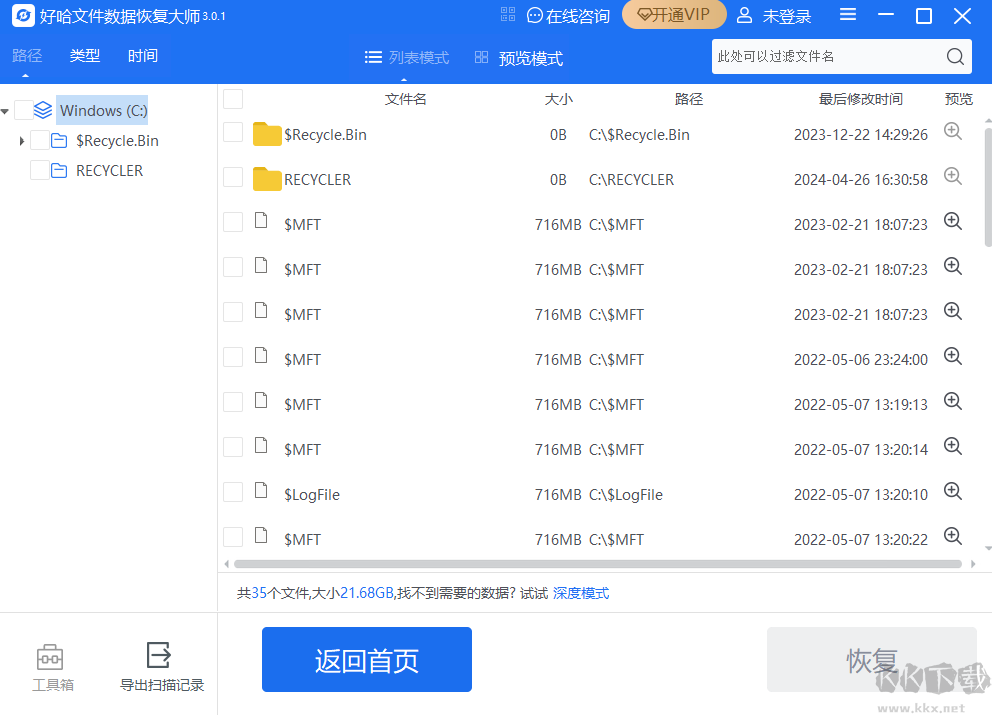Viewport: 992px width, 715px height.
Task: Open the 开通VIP upgrade badge
Action: coord(674,15)
